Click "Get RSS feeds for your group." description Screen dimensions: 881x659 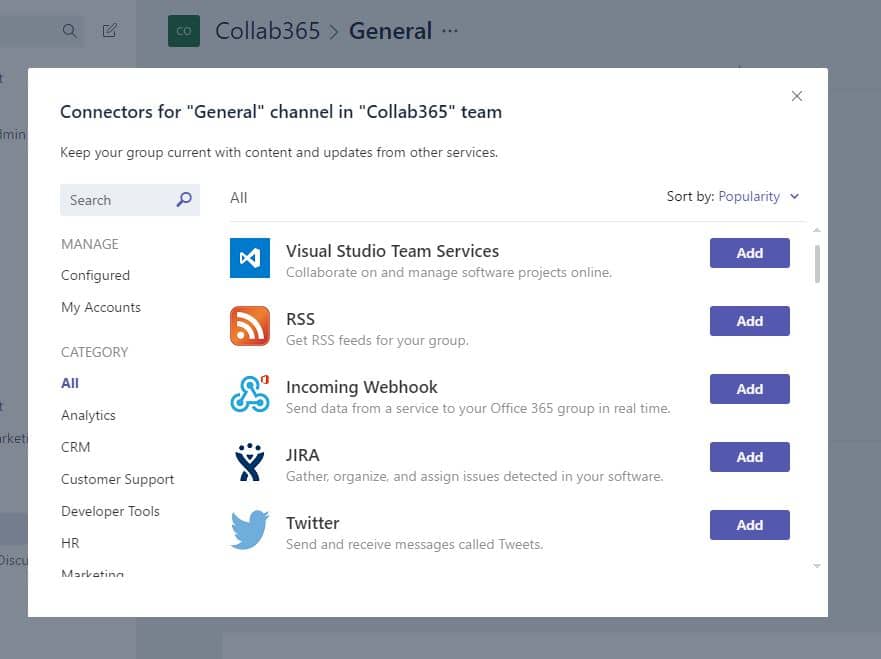(x=377, y=340)
